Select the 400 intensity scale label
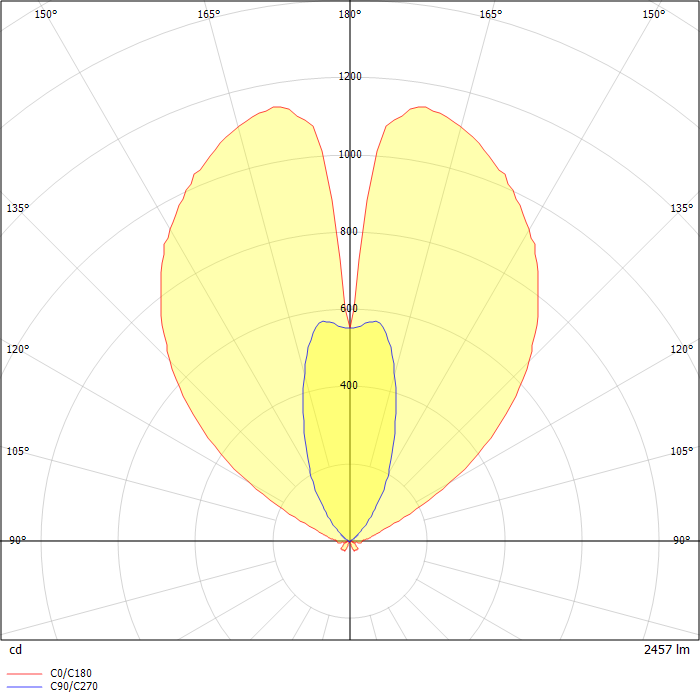The width and height of the screenshot is (700, 700). tap(349, 385)
